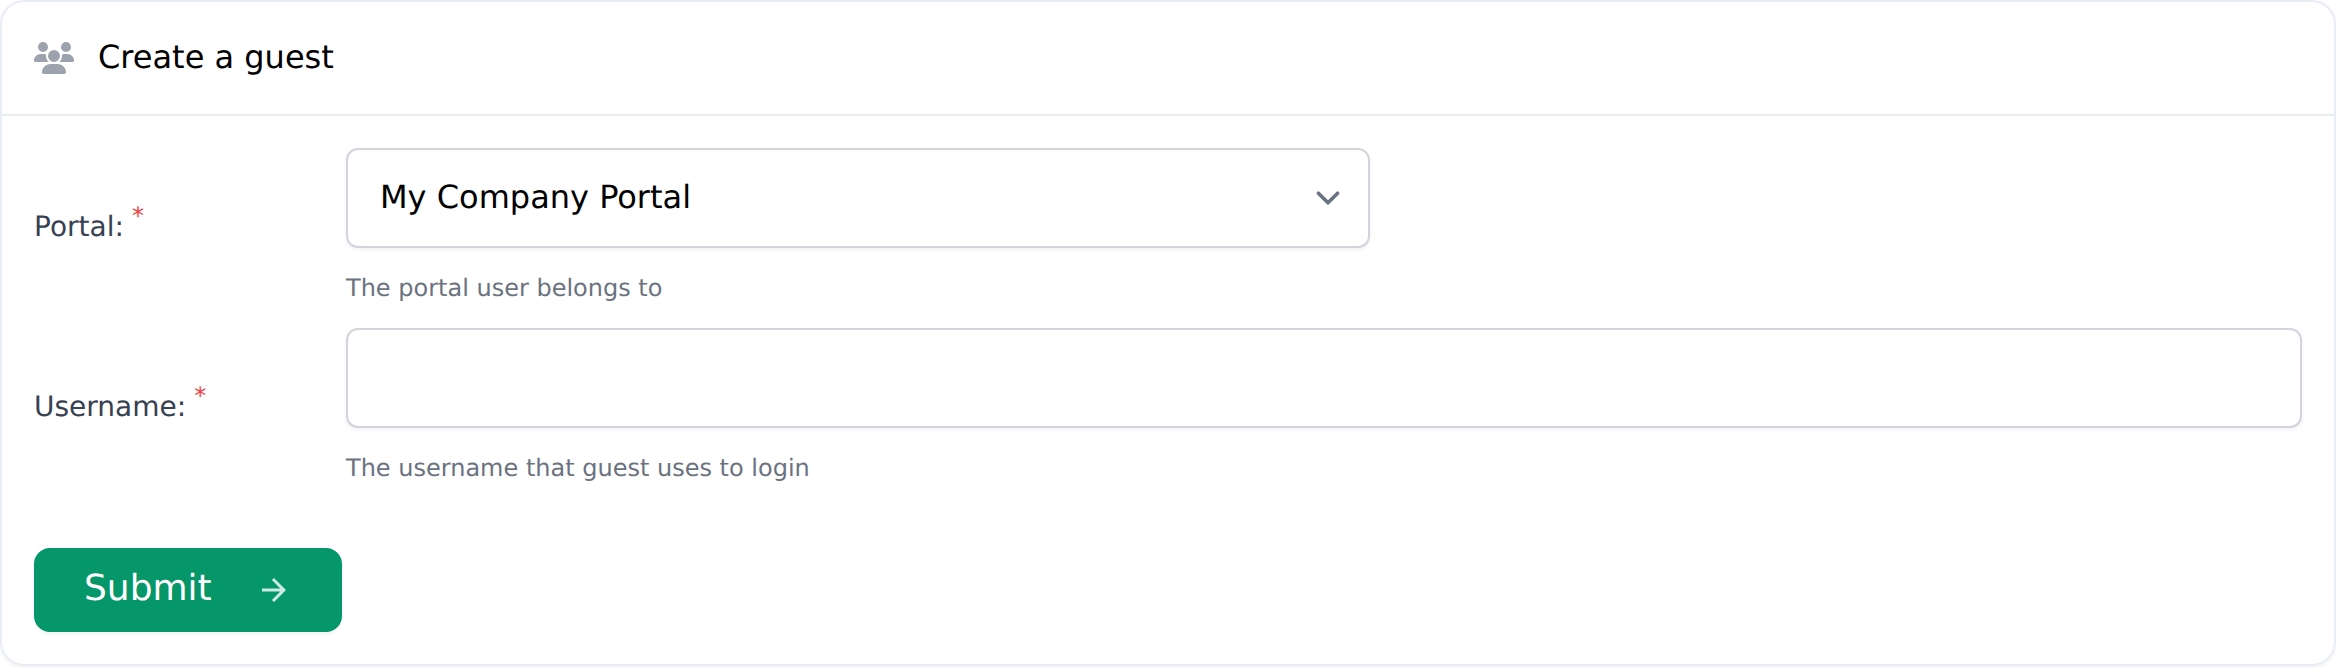
Task: Expand the Portal dropdown chevron
Action: (x=1327, y=198)
